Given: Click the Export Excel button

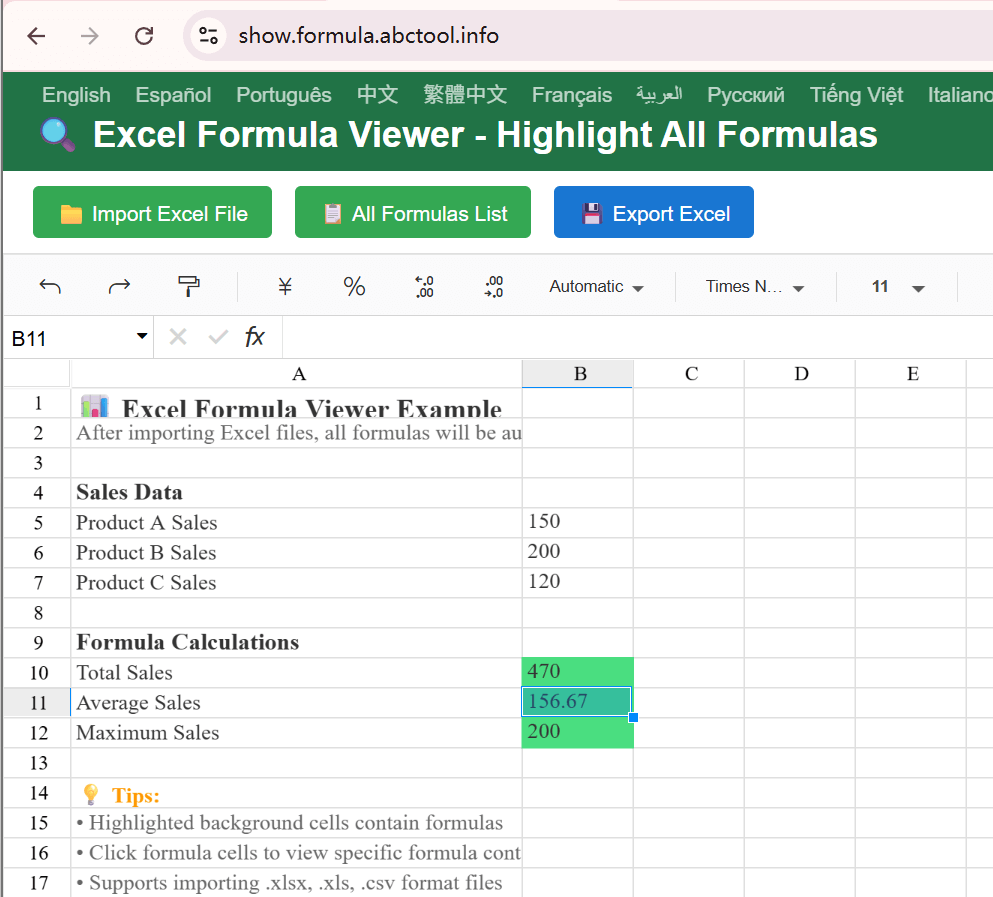Looking at the screenshot, I should point(653,212).
